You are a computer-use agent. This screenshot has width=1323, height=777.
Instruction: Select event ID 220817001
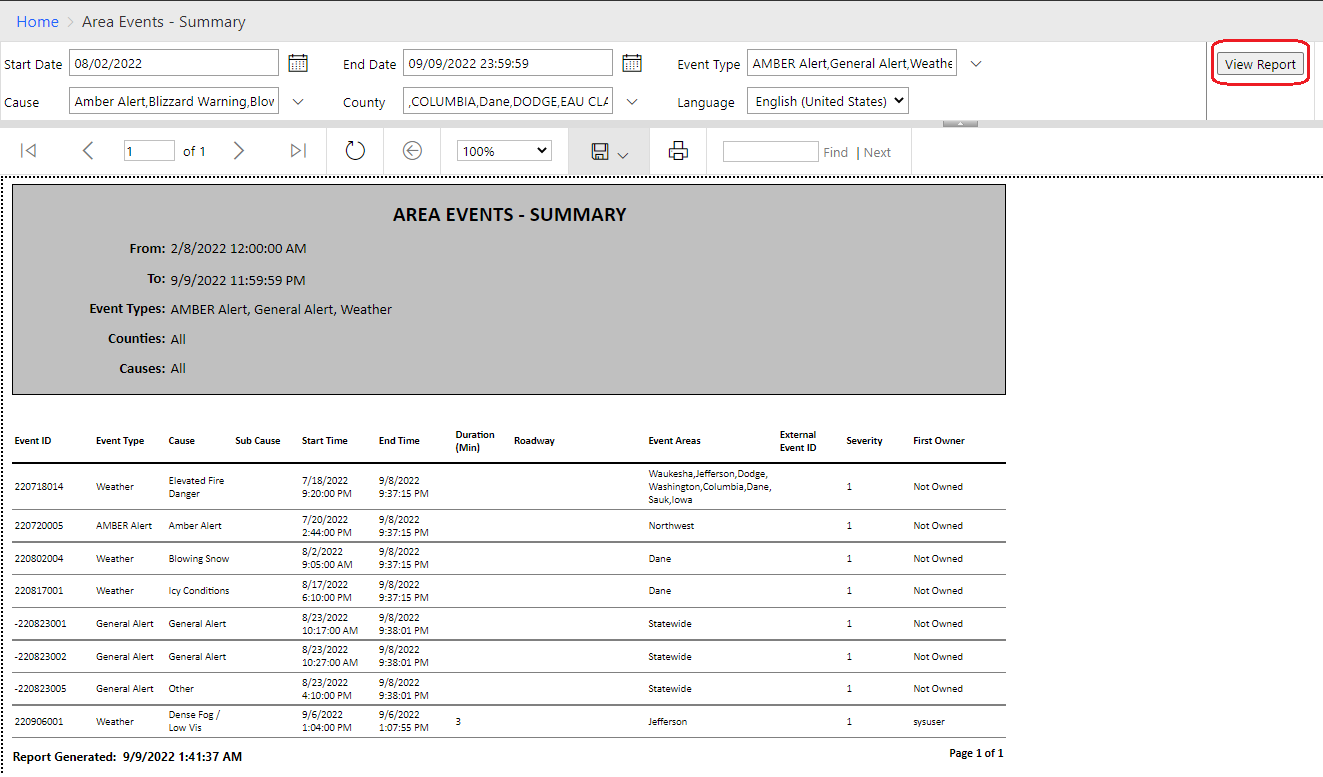pyautogui.click(x=39, y=591)
